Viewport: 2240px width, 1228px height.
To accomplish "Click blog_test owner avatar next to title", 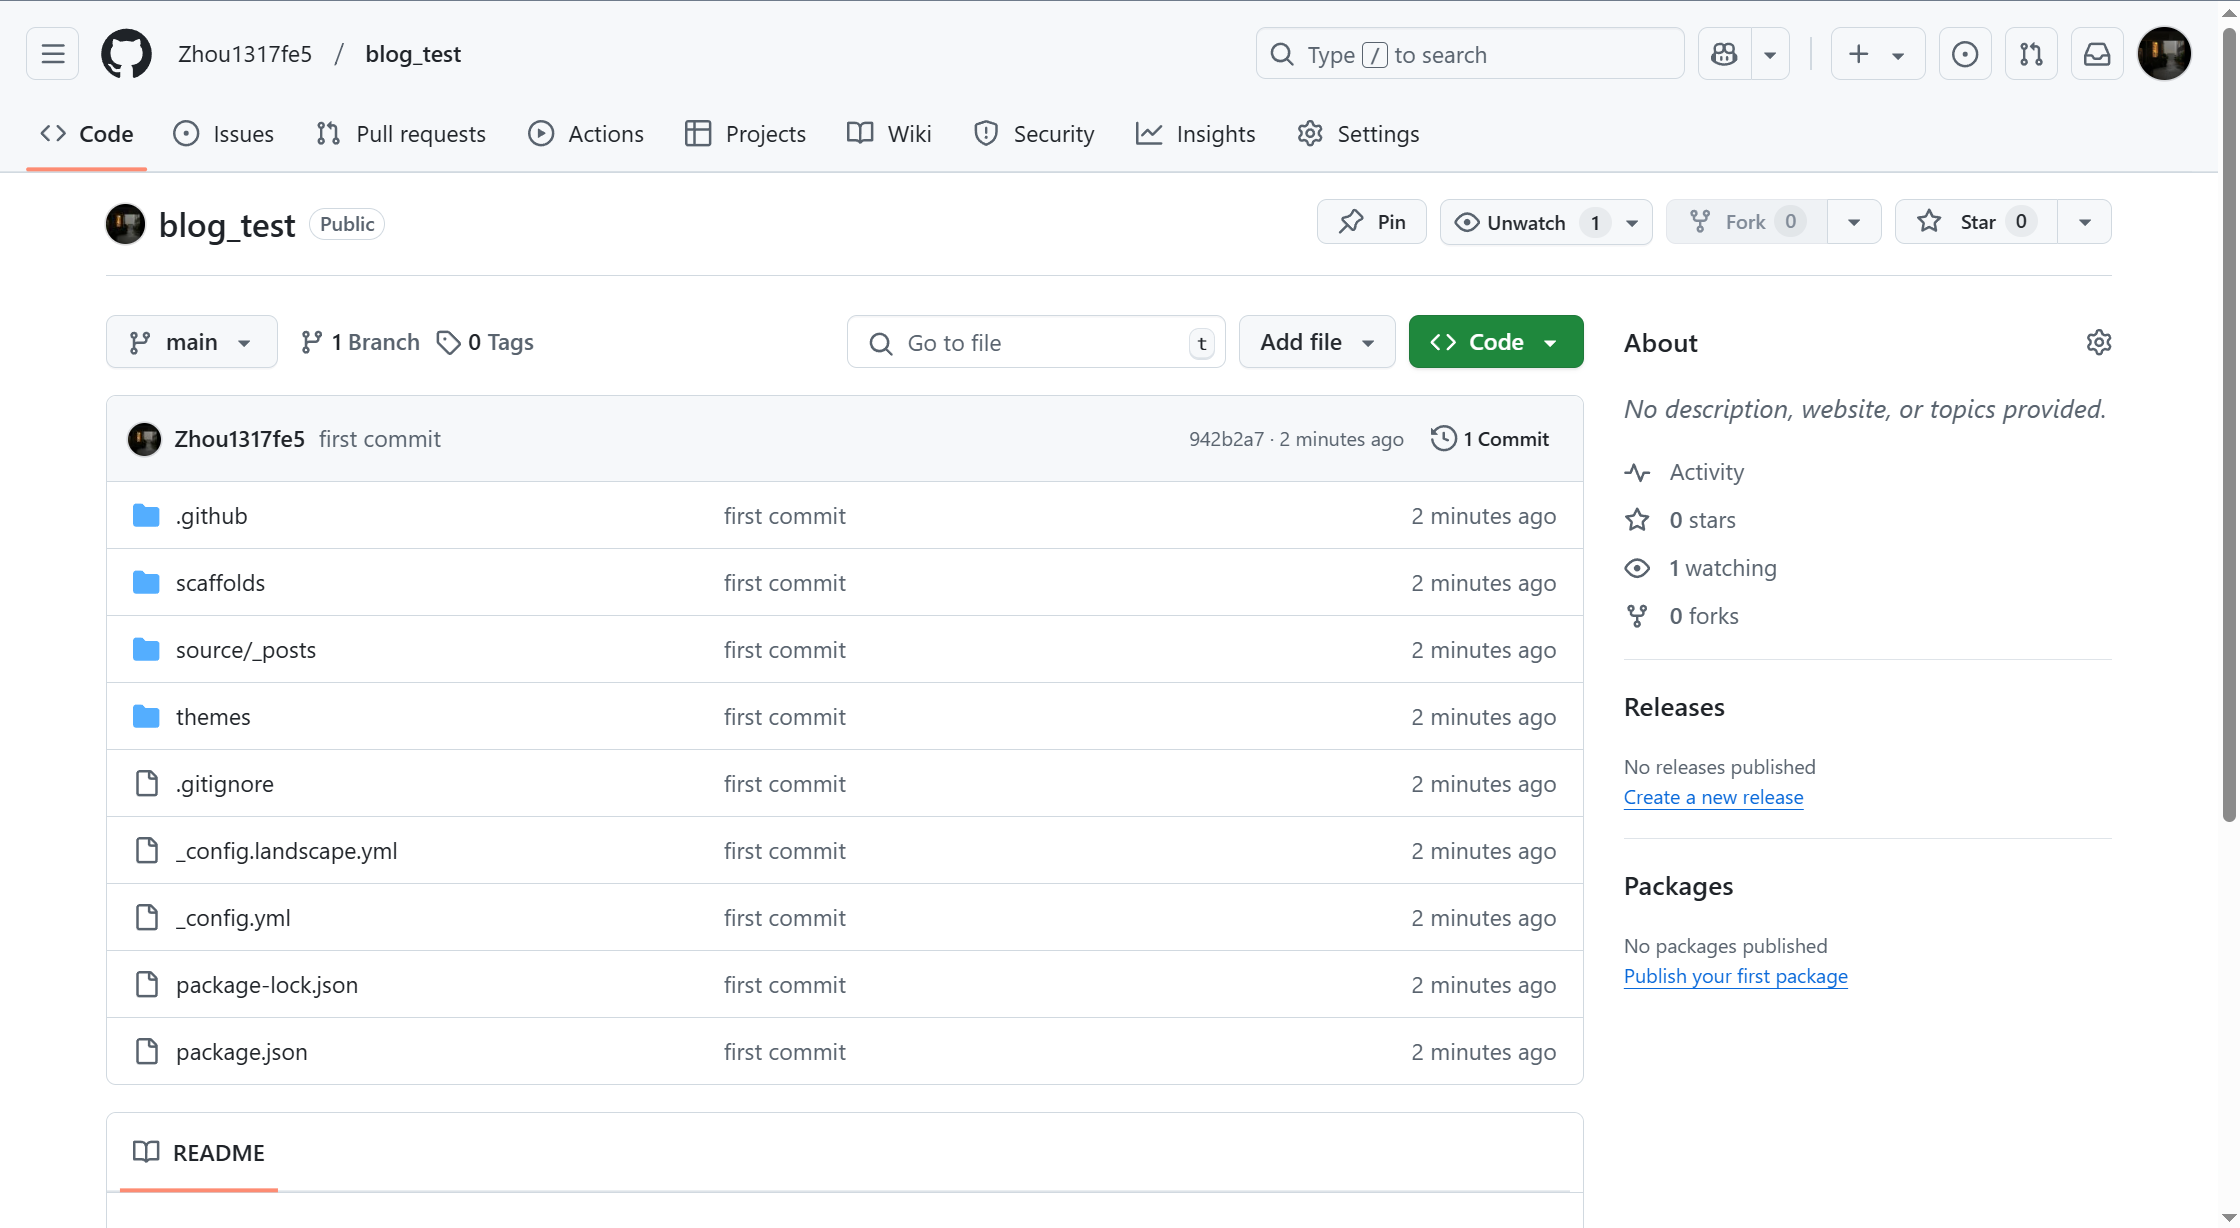I will pos(126,224).
